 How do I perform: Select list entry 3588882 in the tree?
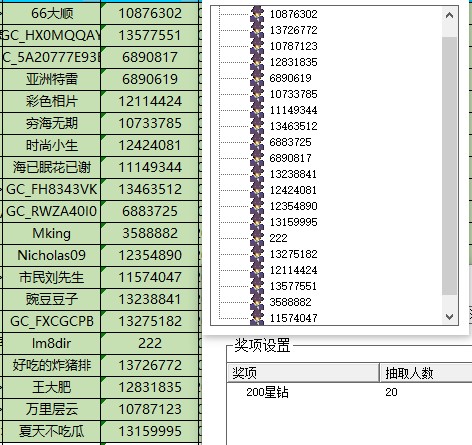tap(290, 302)
